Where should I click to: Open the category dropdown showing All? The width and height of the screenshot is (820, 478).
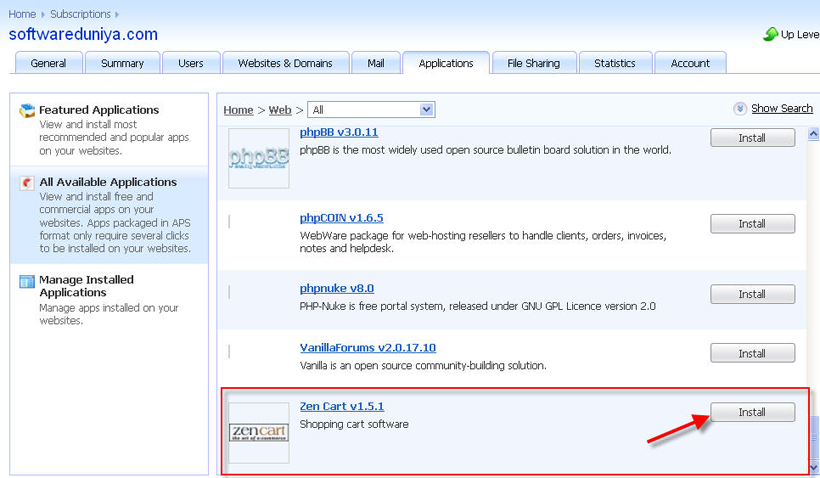[371, 110]
